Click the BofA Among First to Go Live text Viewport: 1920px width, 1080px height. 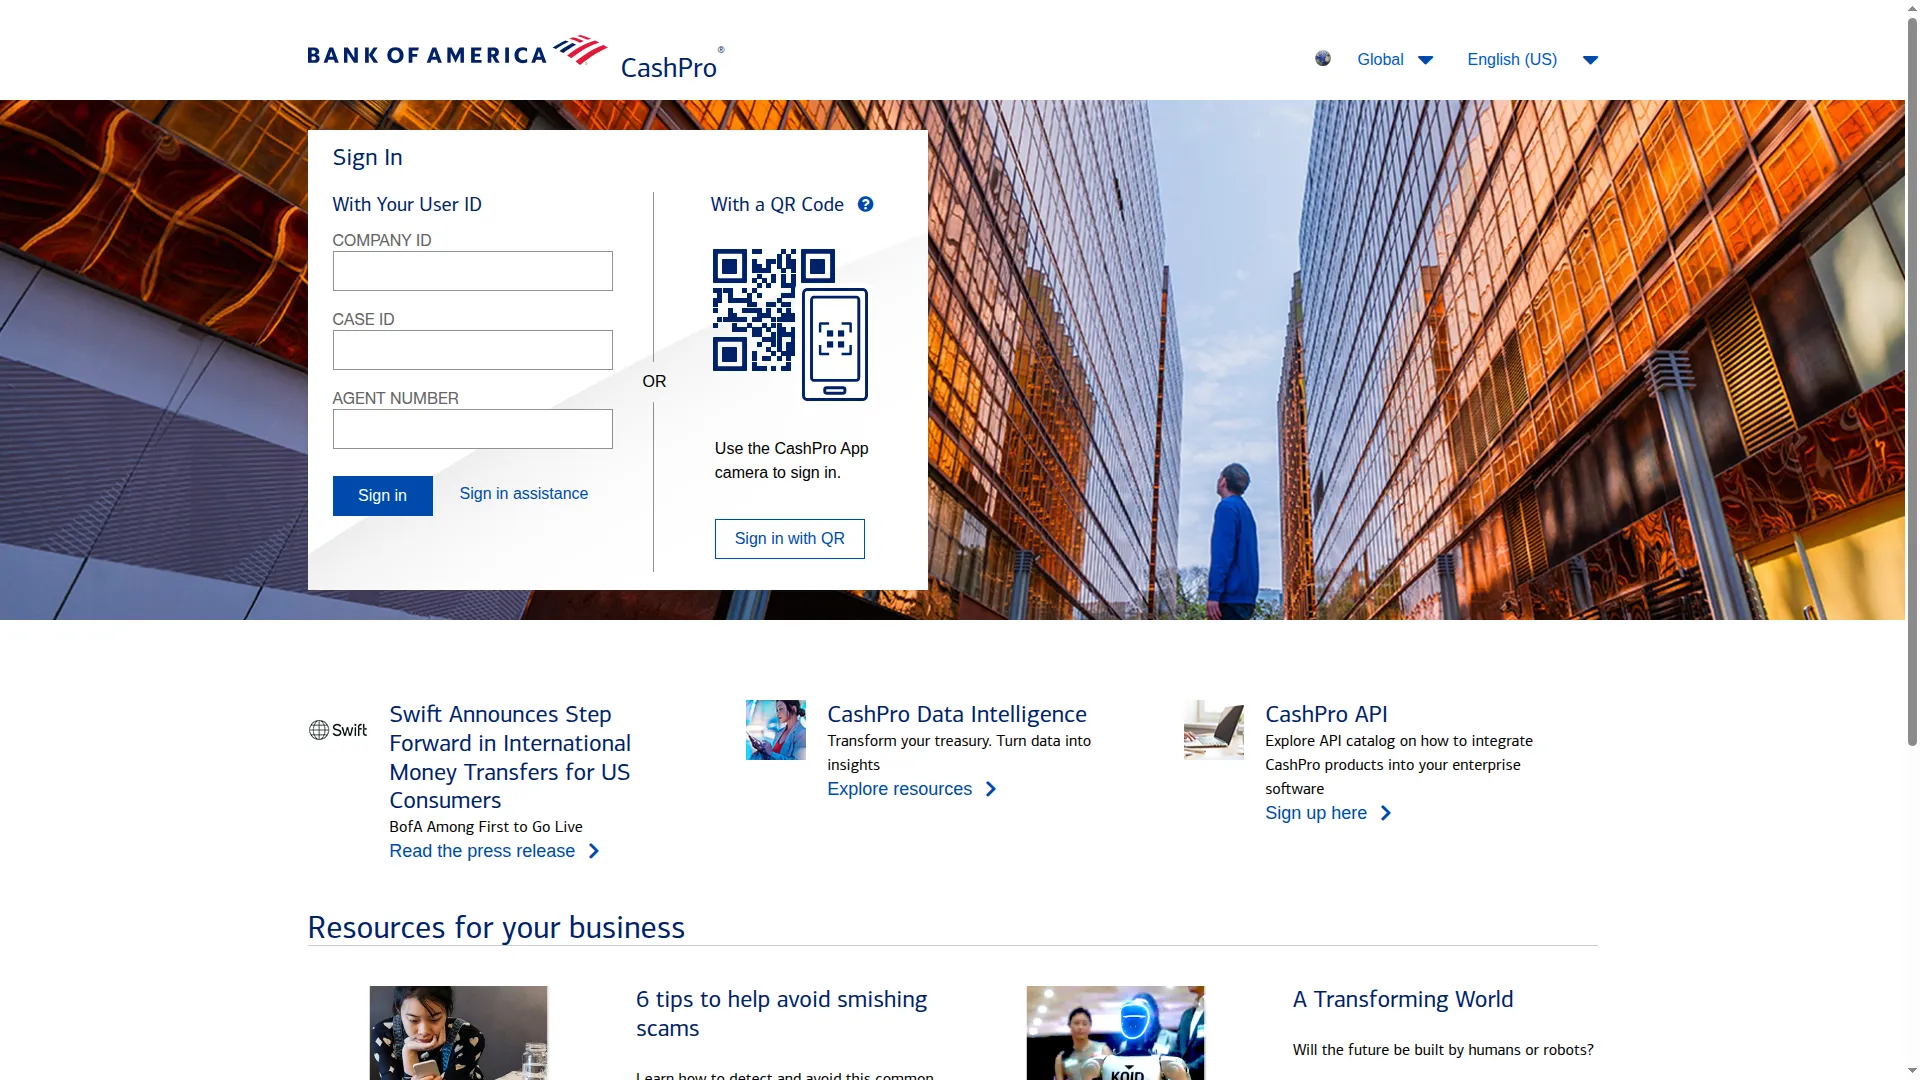coord(486,827)
